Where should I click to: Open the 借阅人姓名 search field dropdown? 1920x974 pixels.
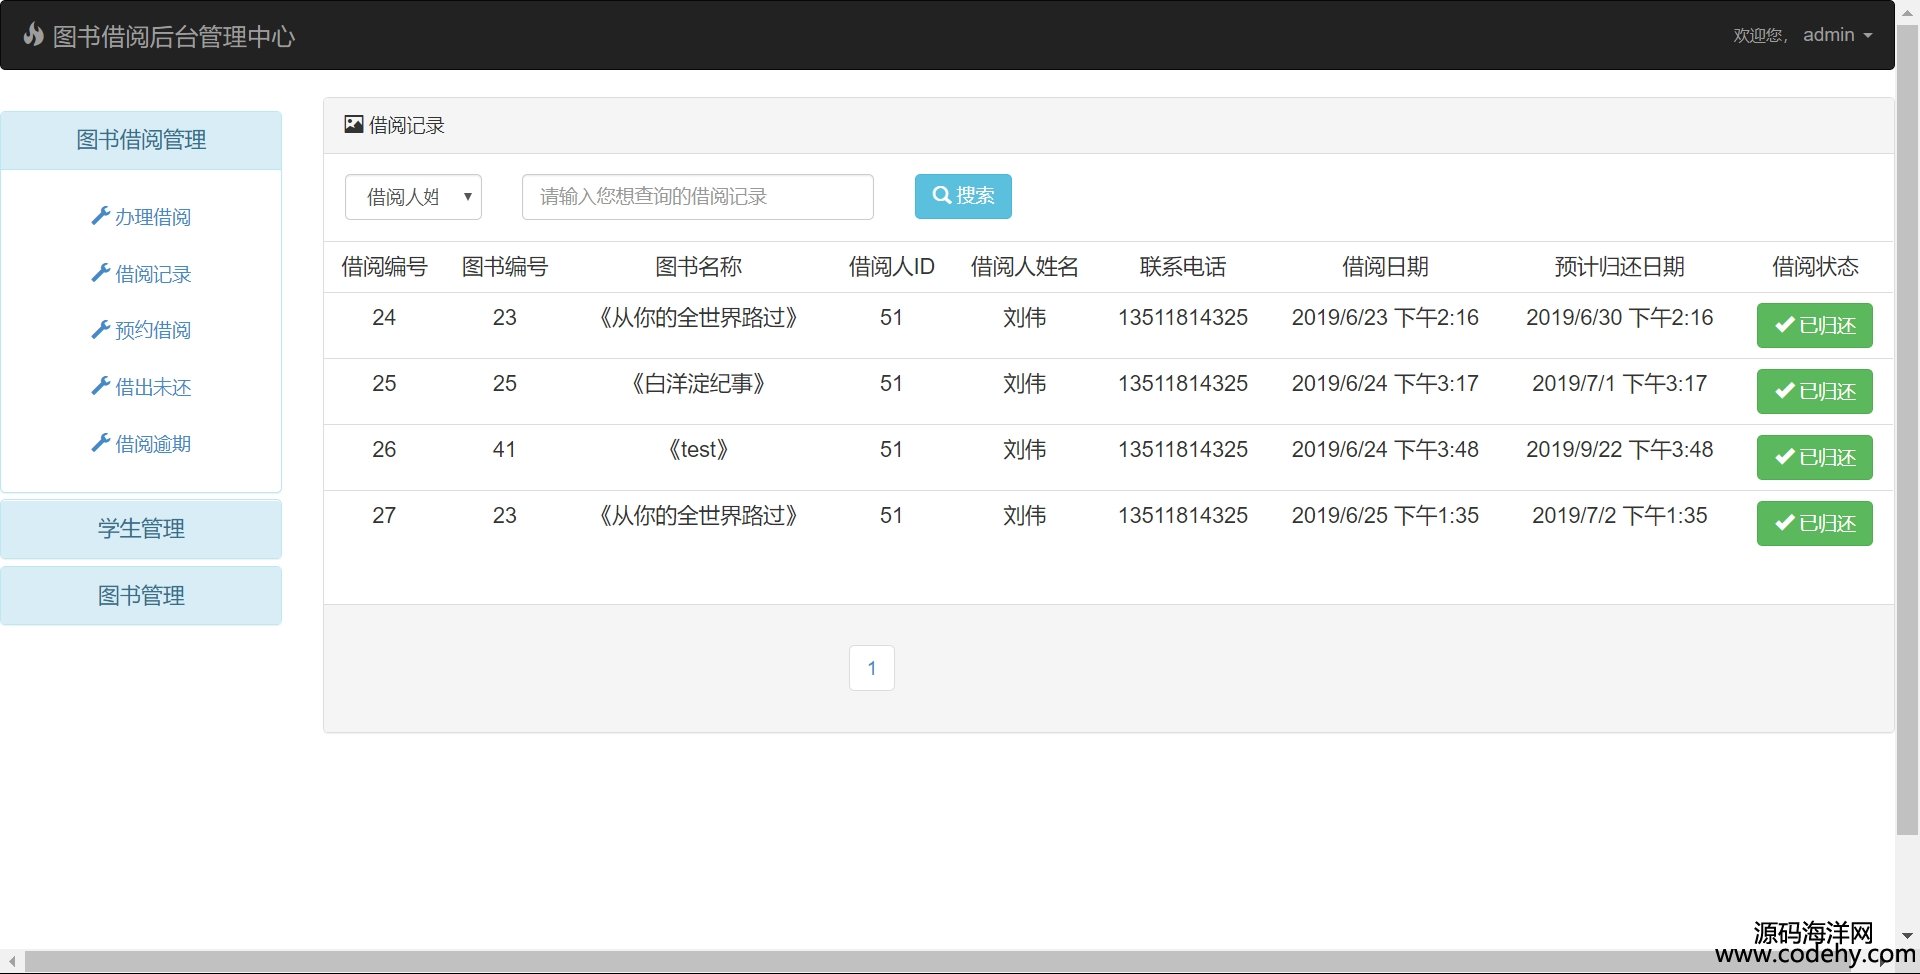click(413, 197)
